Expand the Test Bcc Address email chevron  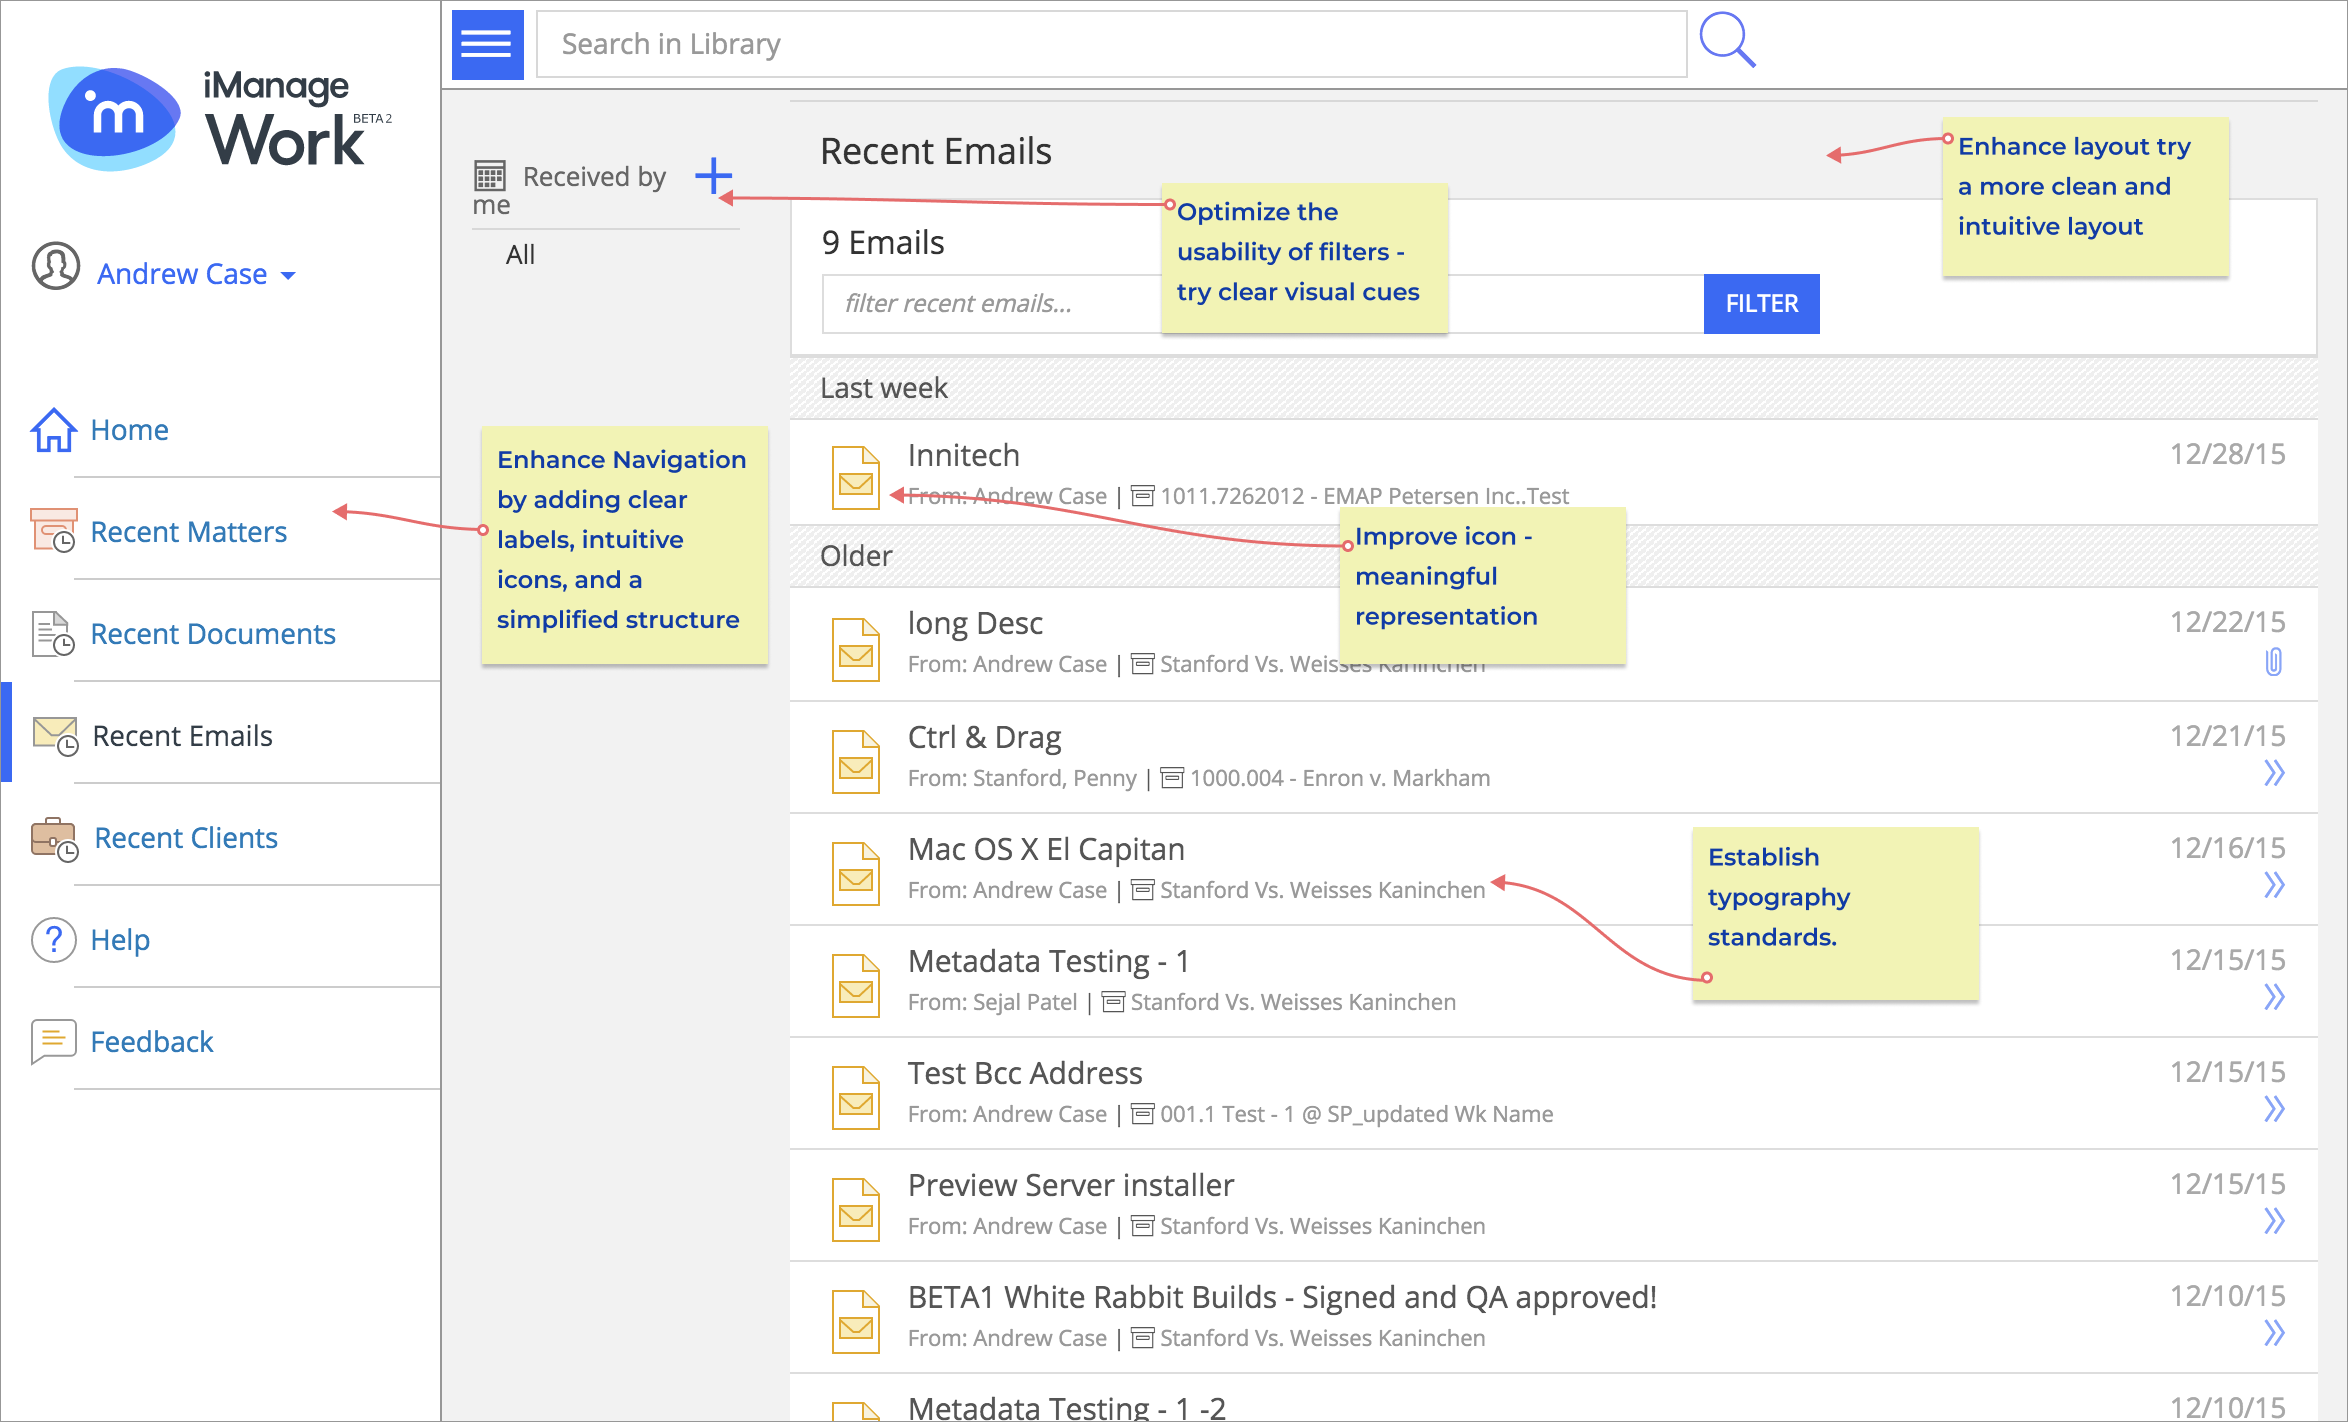pyautogui.click(x=2274, y=1109)
